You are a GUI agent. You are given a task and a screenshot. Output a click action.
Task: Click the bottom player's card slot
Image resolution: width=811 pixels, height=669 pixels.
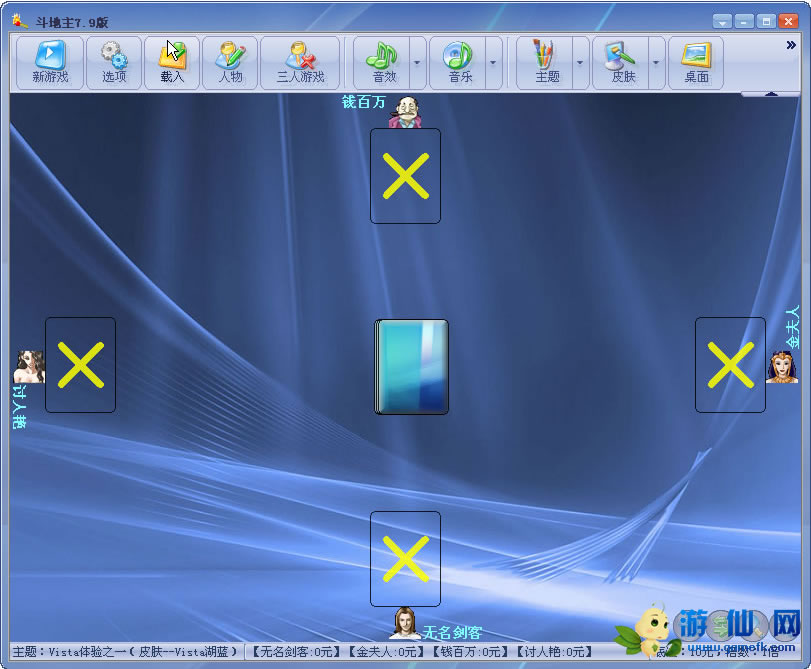coord(406,559)
